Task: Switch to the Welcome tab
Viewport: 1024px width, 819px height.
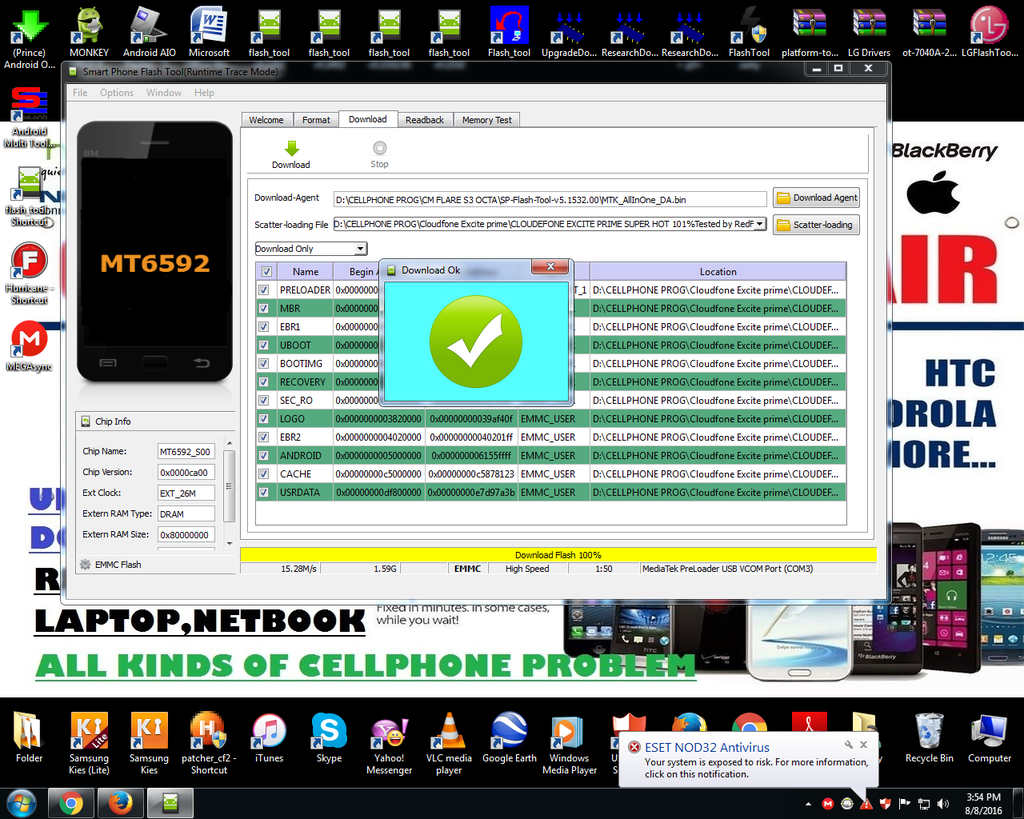Action: 266,120
